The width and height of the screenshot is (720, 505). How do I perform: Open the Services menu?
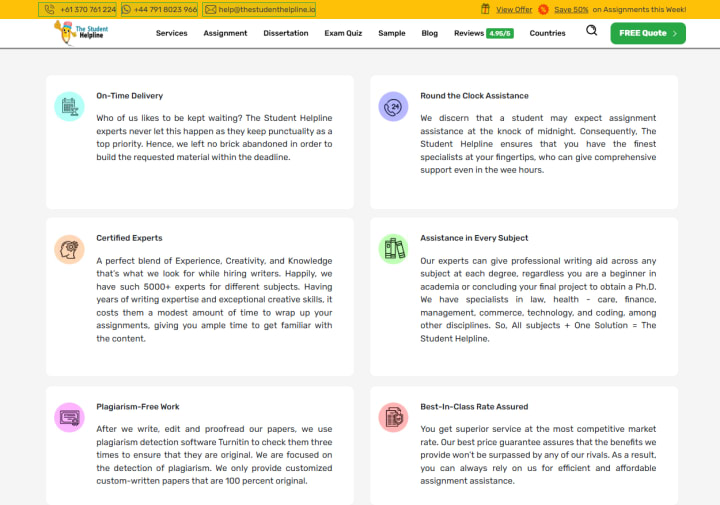(171, 33)
